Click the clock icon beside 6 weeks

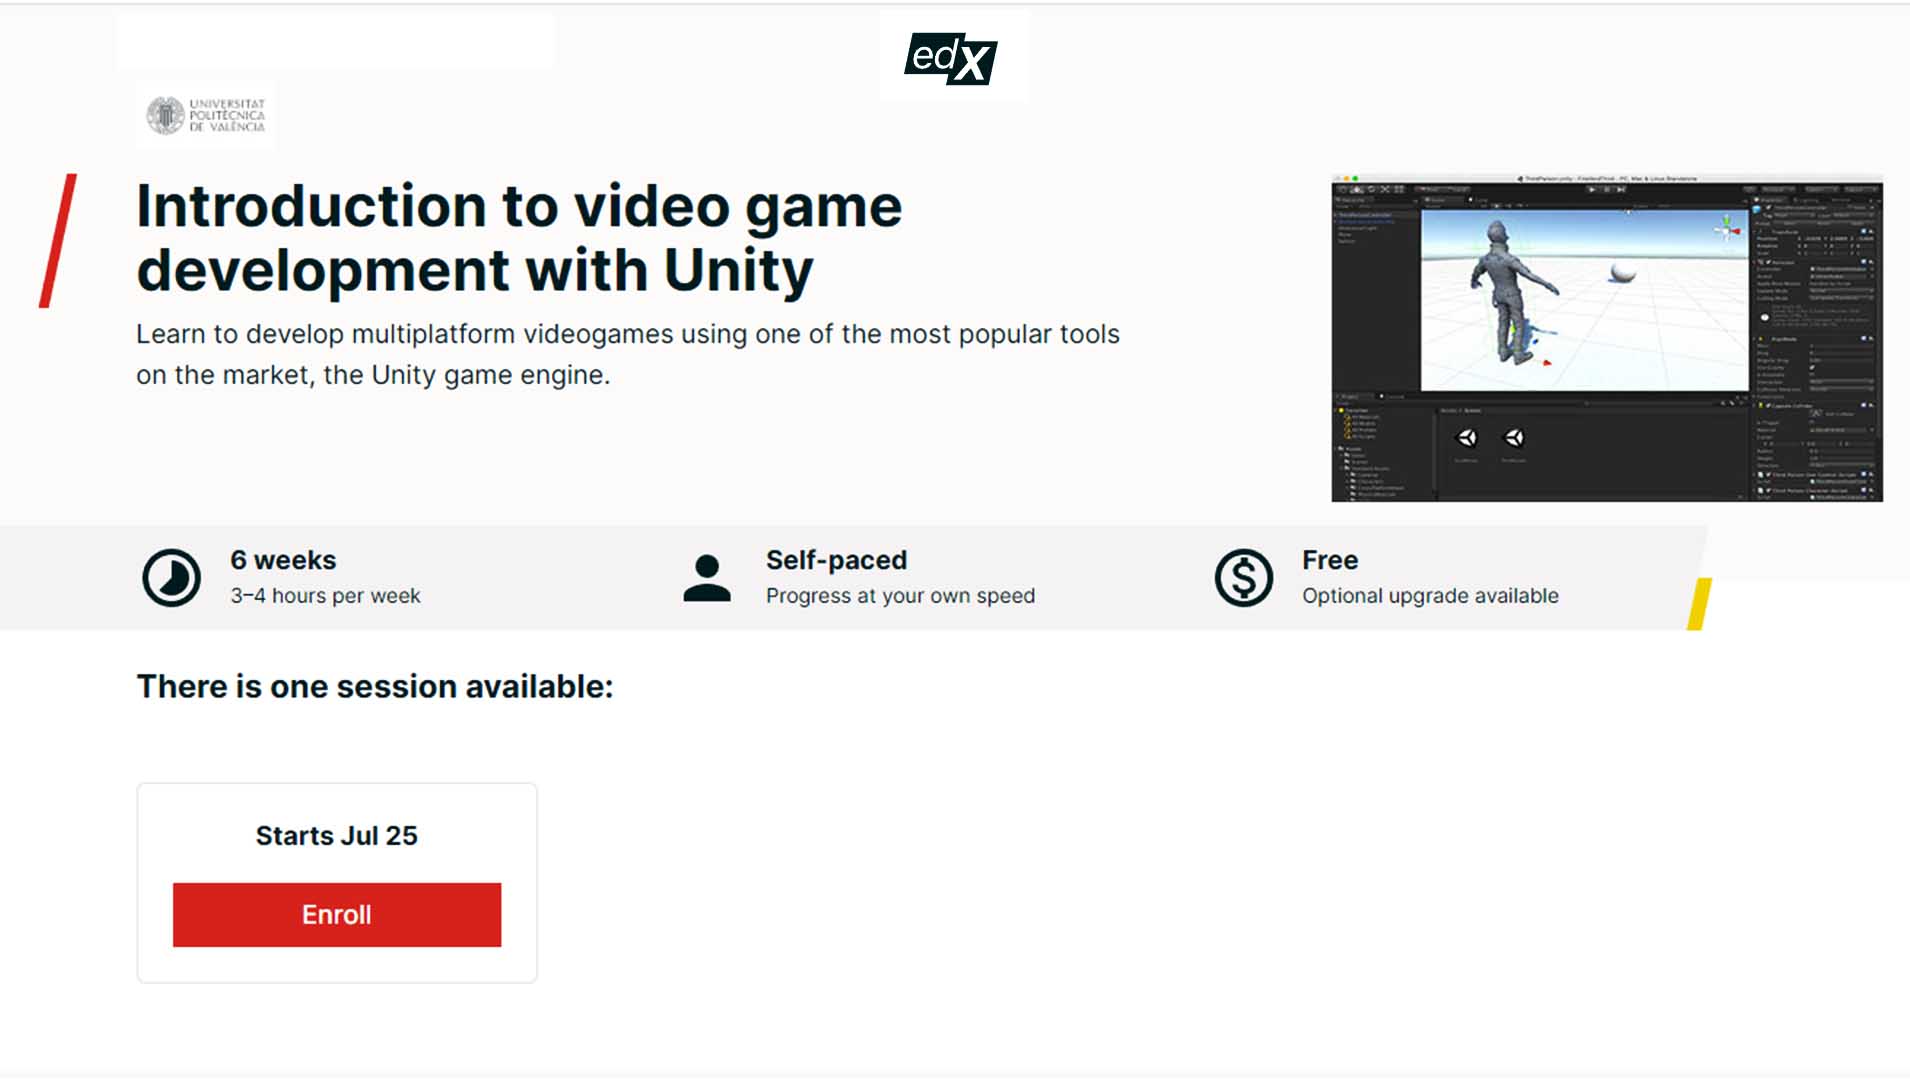(171, 578)
